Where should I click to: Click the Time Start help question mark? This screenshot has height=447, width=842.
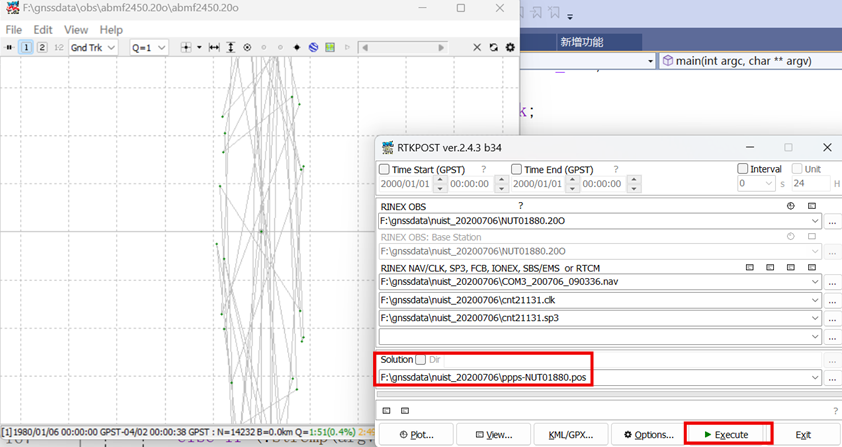pos(483,169)
